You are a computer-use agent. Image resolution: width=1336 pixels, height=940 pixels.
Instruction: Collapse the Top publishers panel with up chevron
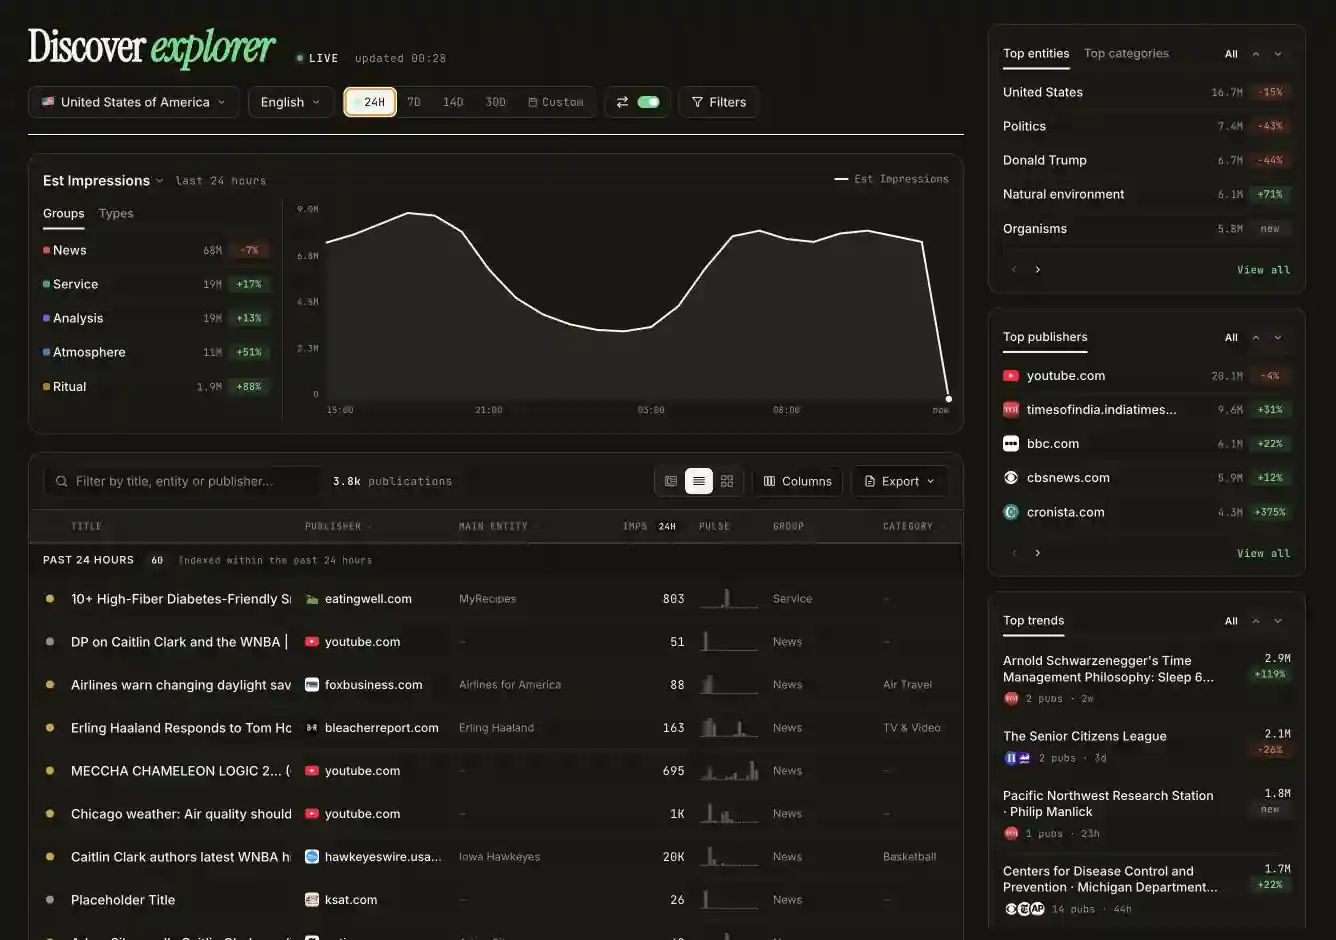point(1256,338)
